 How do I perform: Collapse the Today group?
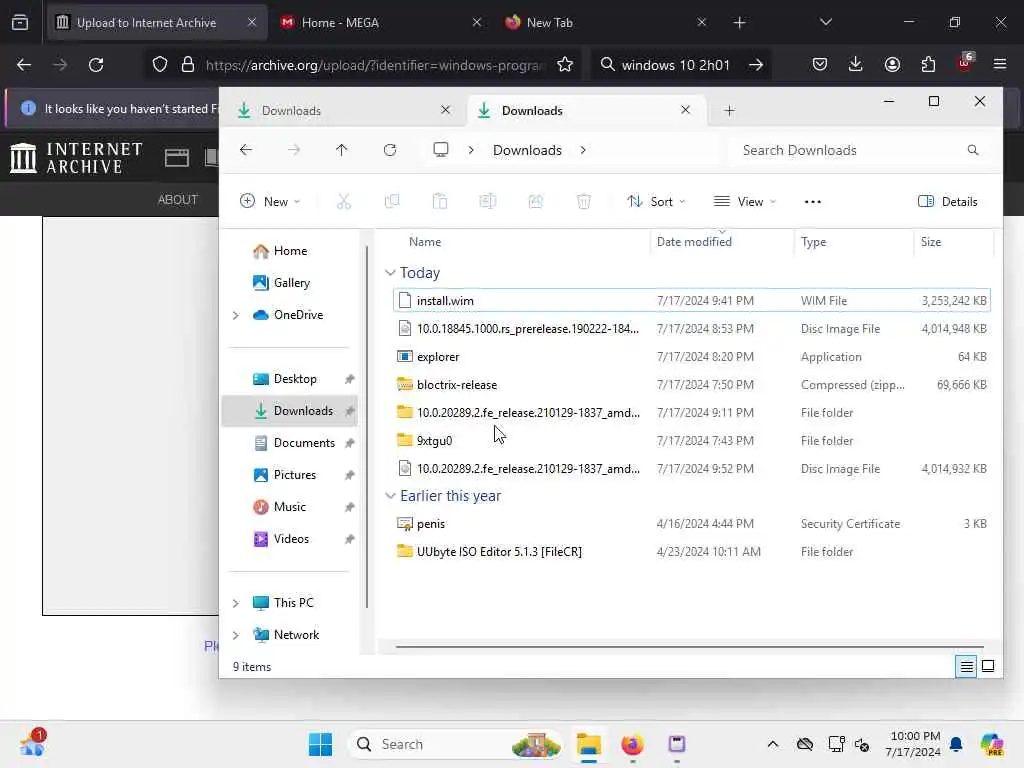click(390, 273)
